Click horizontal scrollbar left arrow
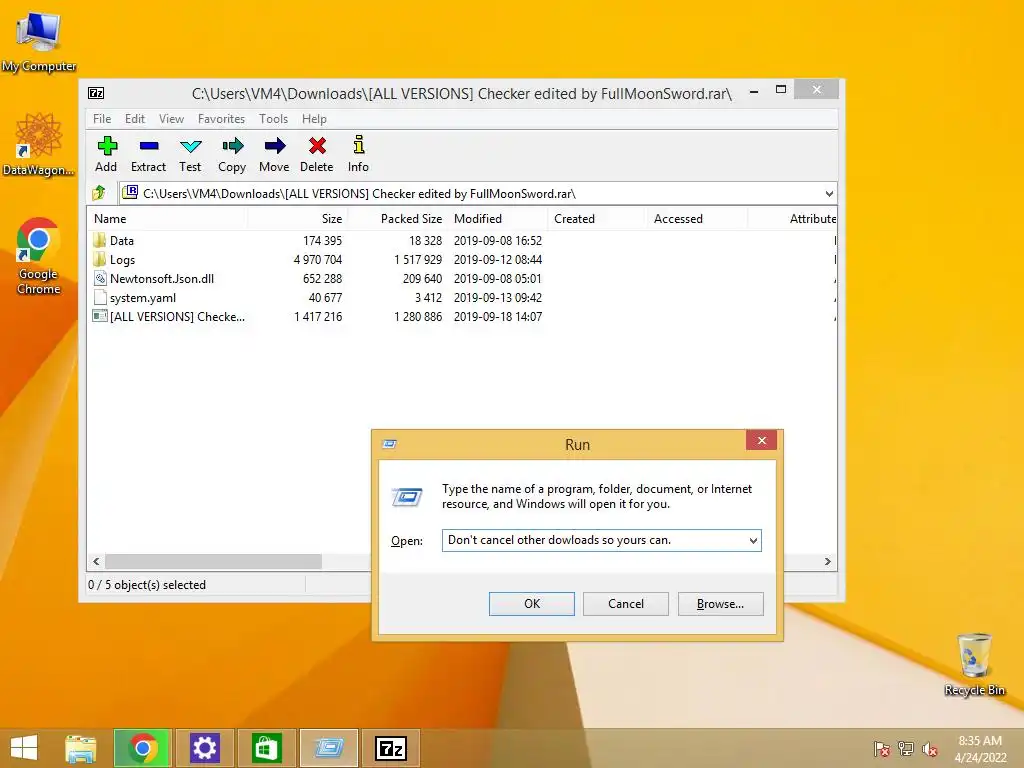 (x=97, y=562)
